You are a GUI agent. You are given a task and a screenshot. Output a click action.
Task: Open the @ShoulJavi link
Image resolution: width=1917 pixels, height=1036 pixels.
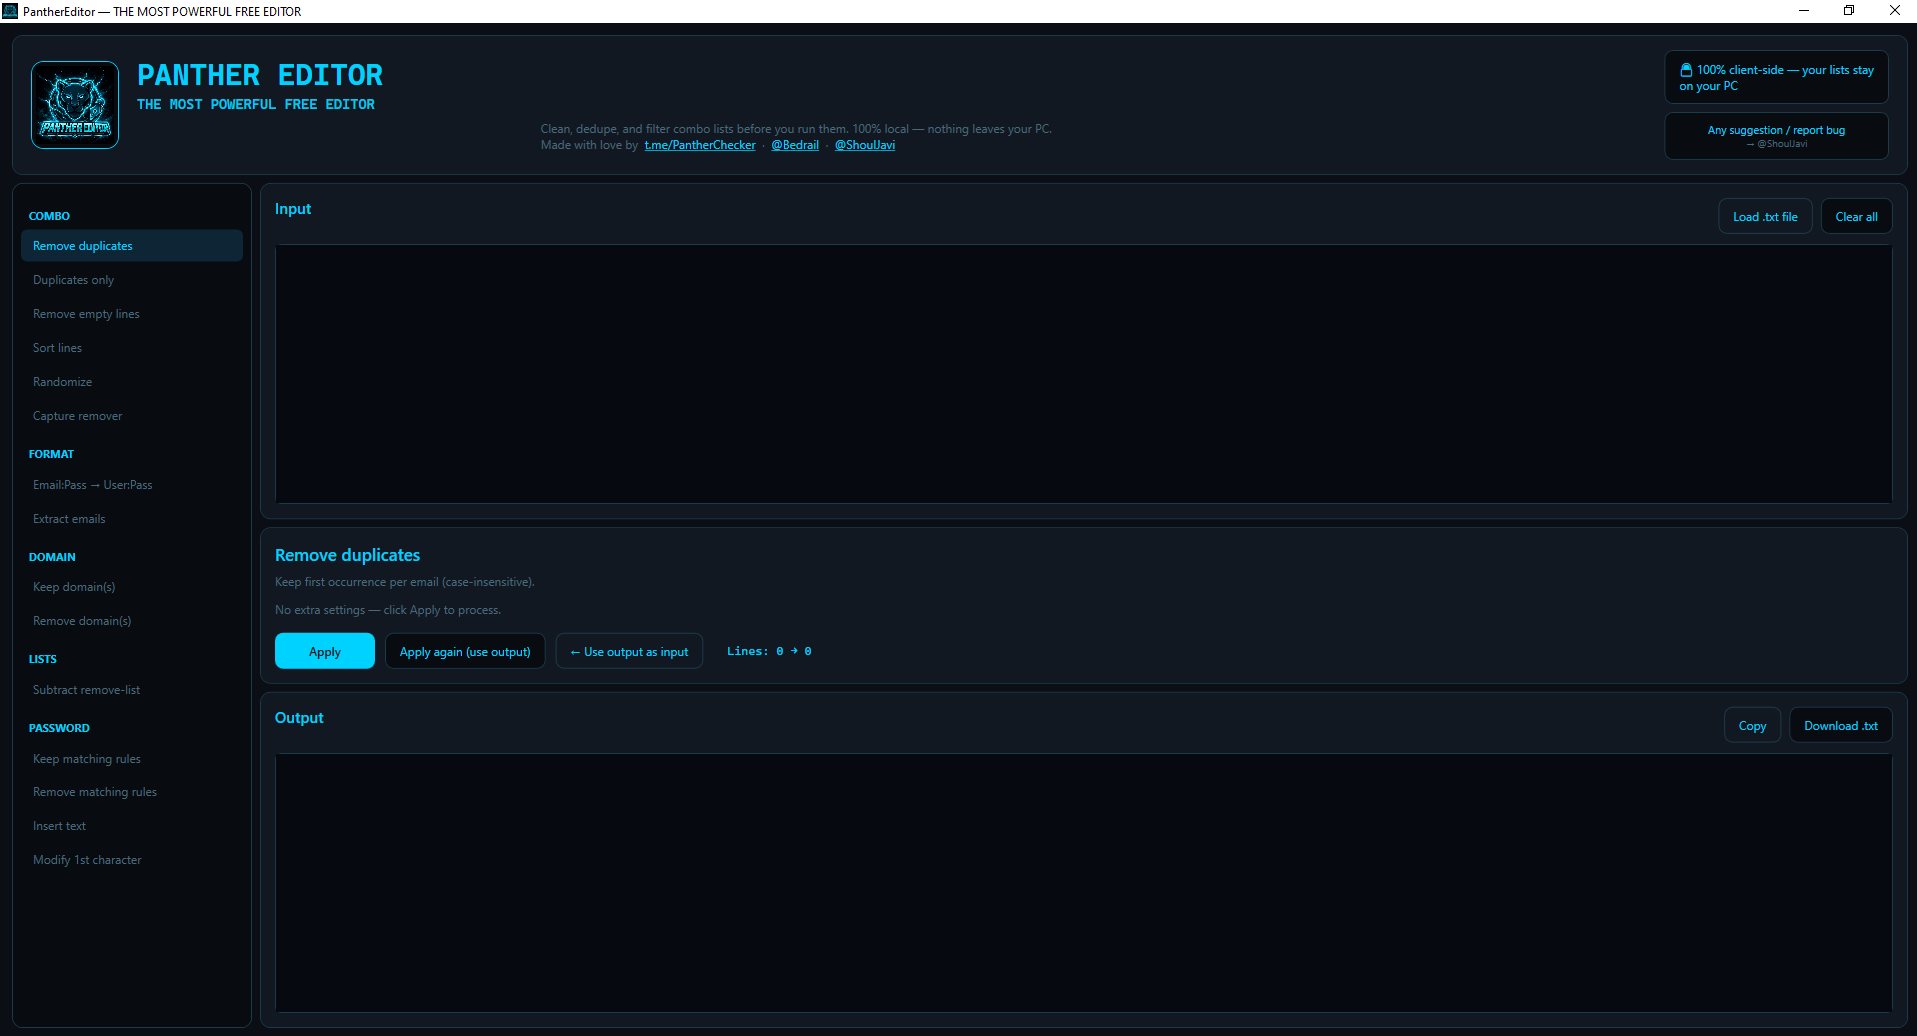click(865, 145)
